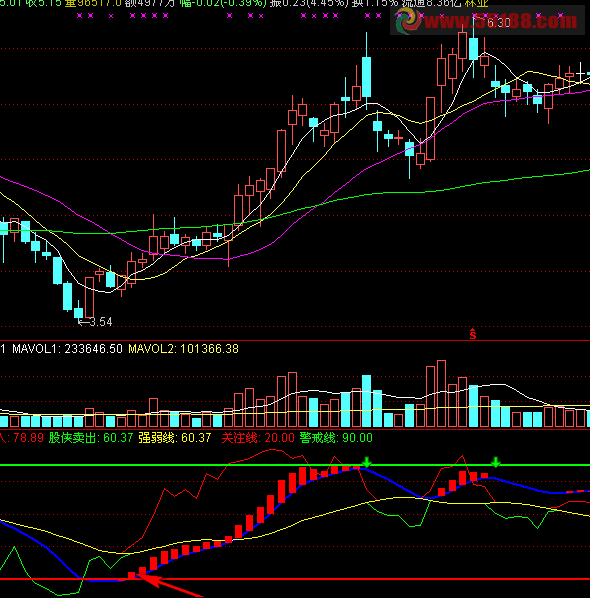The height and width of the screenshot is (598, 590).
Task: Select the yellow 强弱线: 60.37 label
Action: [175, 437]
